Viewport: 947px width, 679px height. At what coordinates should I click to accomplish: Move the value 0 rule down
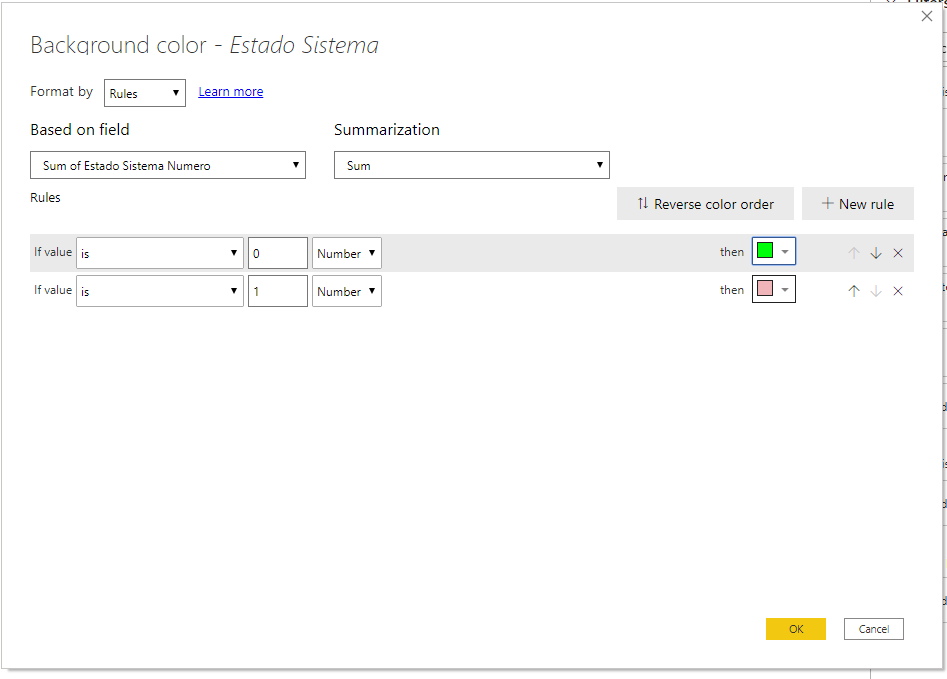[876, 253]
